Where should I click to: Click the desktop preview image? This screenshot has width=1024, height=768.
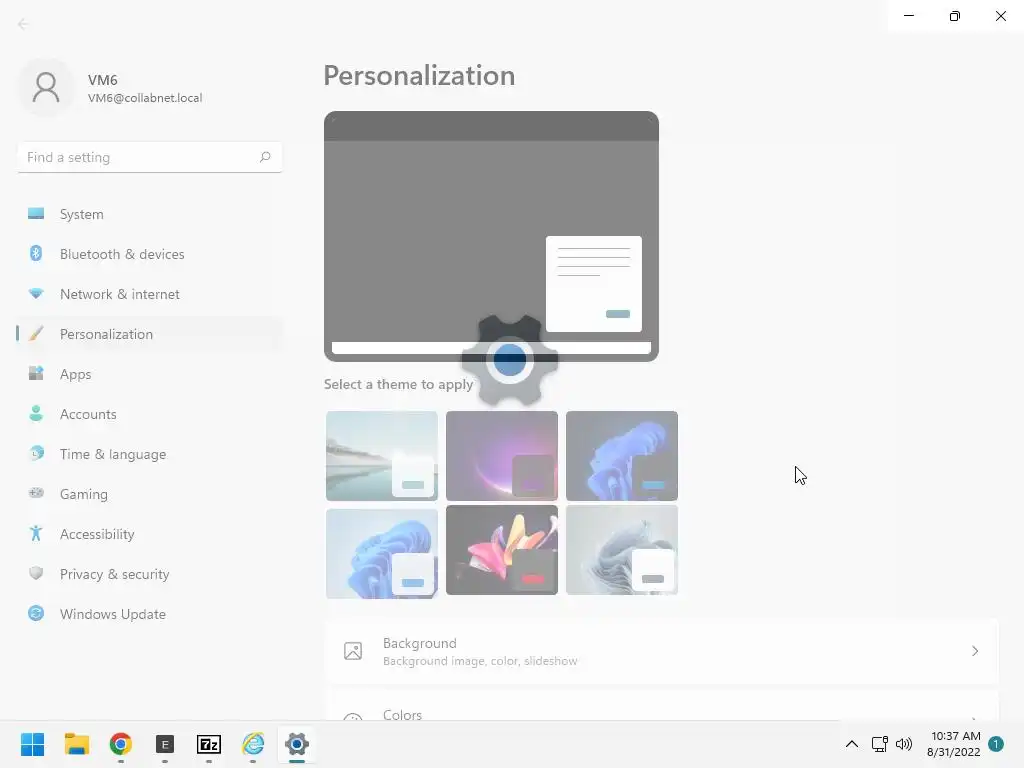point(491,236)
